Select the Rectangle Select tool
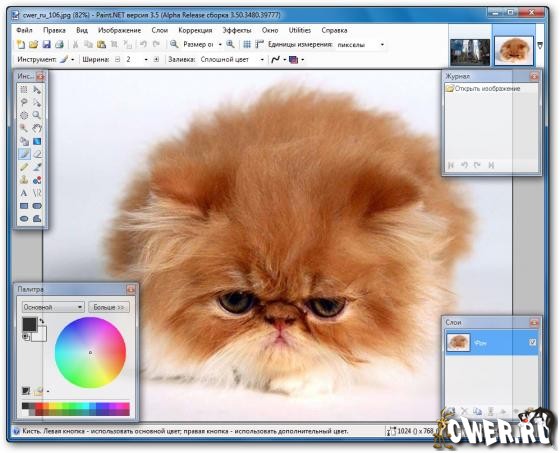The height and width of the screenshot is (453, 560). [x=24, y=89]
